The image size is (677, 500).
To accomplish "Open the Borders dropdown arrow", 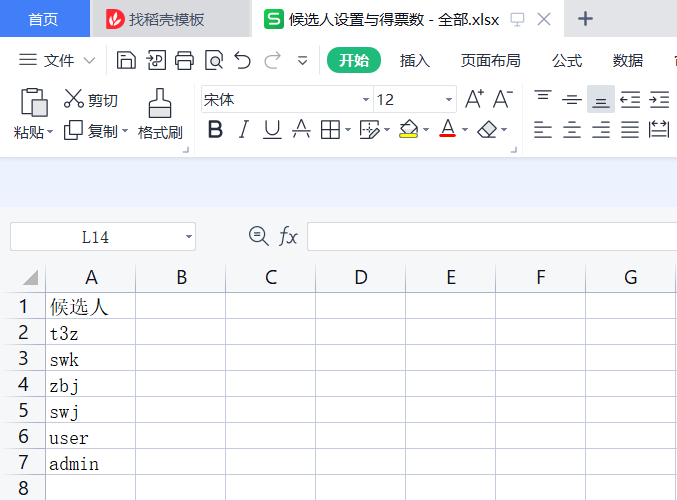I will pos(348,130).
